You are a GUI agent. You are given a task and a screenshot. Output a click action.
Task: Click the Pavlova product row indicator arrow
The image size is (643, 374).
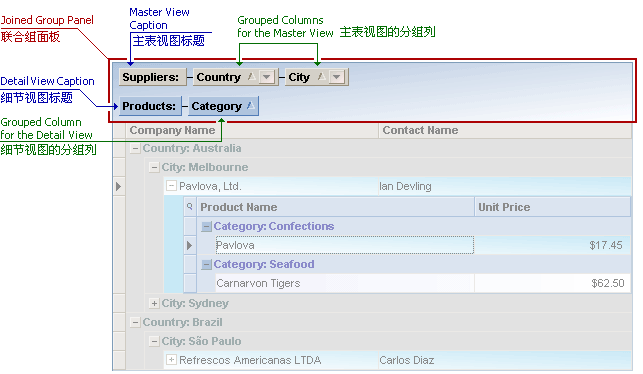click(190, 245)
